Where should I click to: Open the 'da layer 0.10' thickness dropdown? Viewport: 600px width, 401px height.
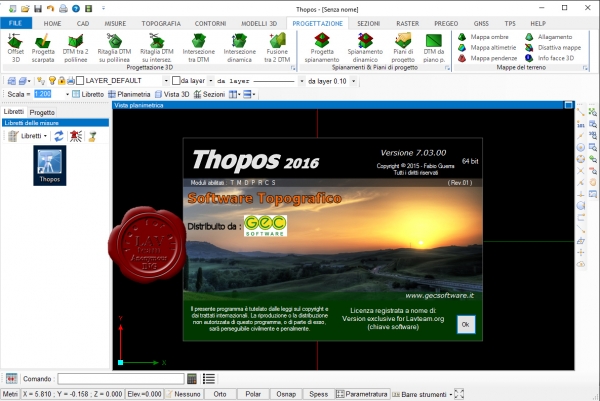(354, 81)
